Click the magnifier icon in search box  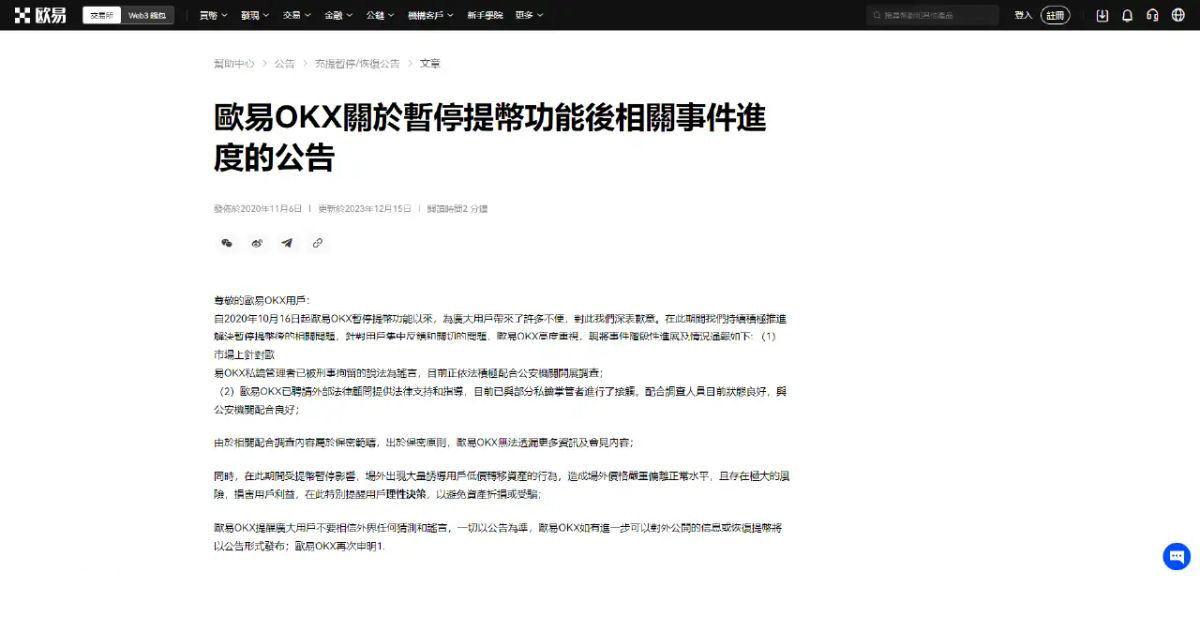[878, 15]
